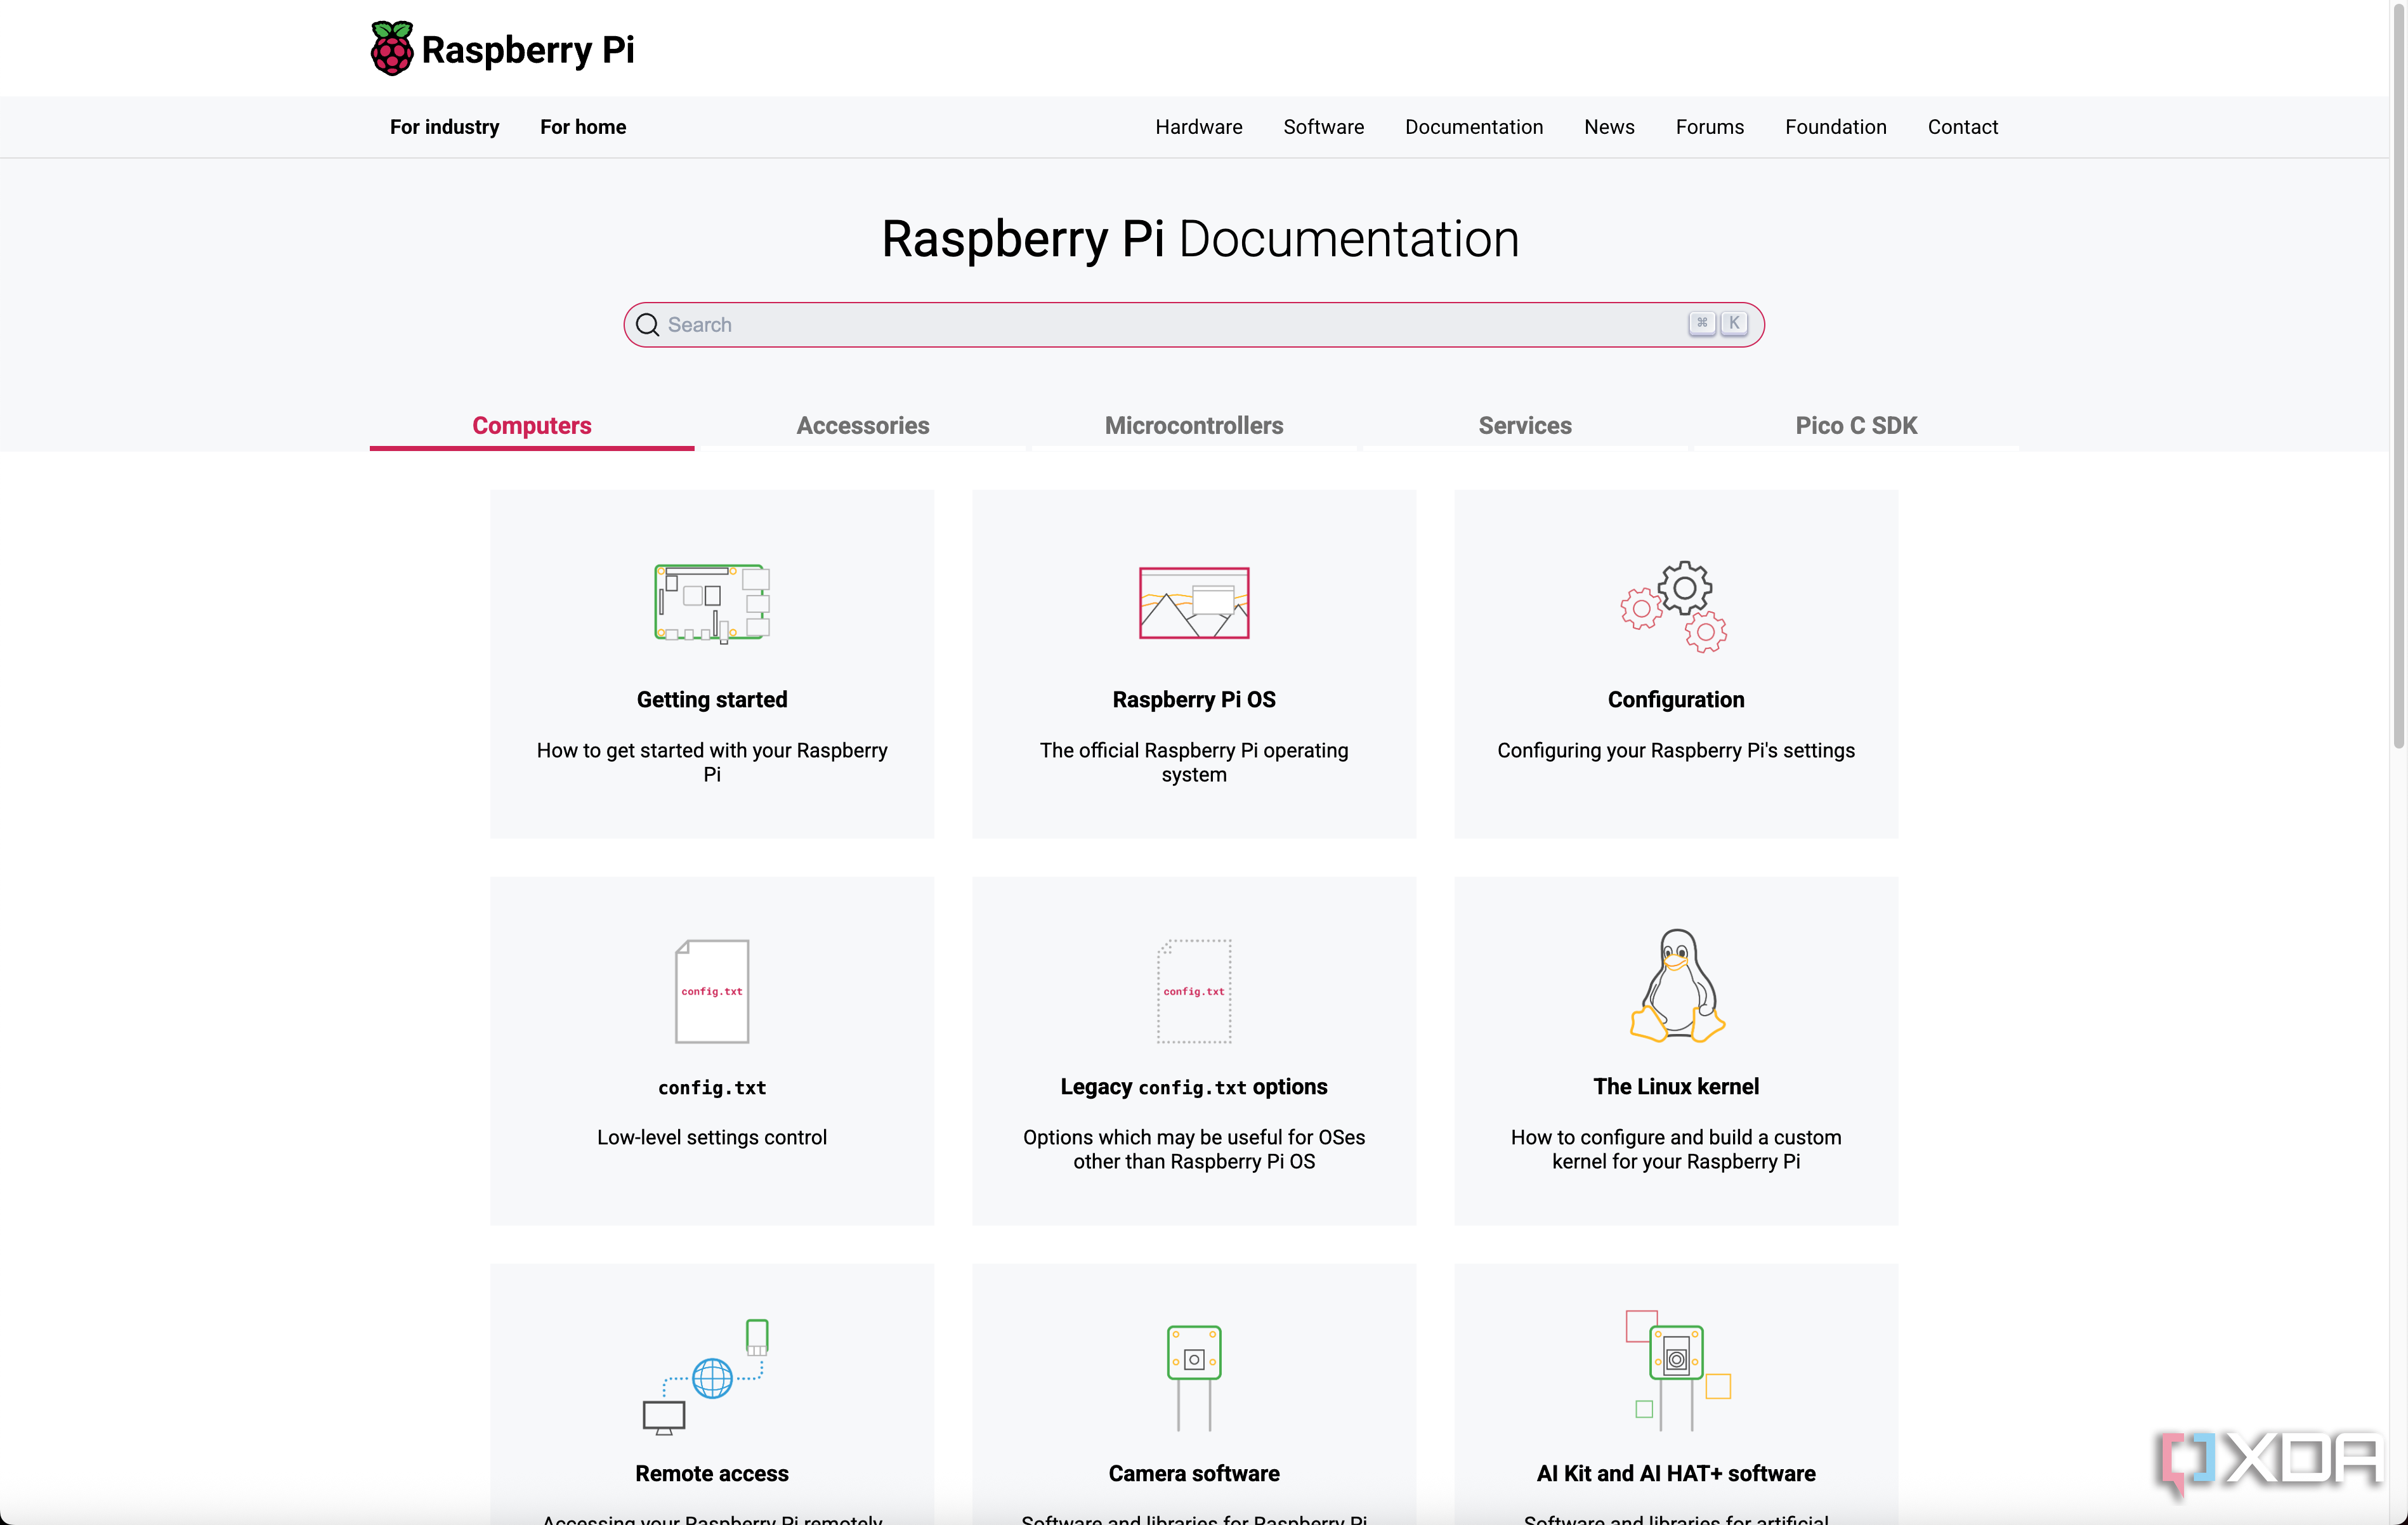Click the Camera software module icon
Image resolution: width=2408 pixels, height=1525 pixels.
(1194, 1378)
